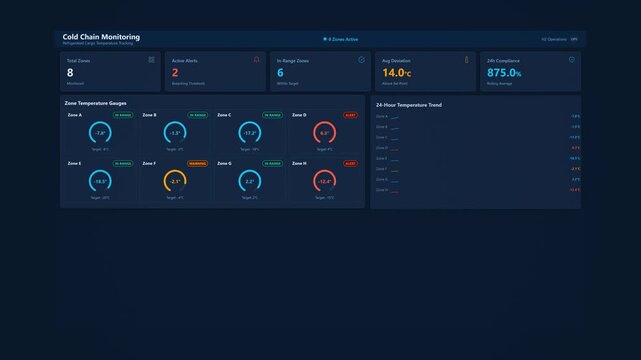Select the Zone B circular temperature gauge
641x360 pixels.
175,133
